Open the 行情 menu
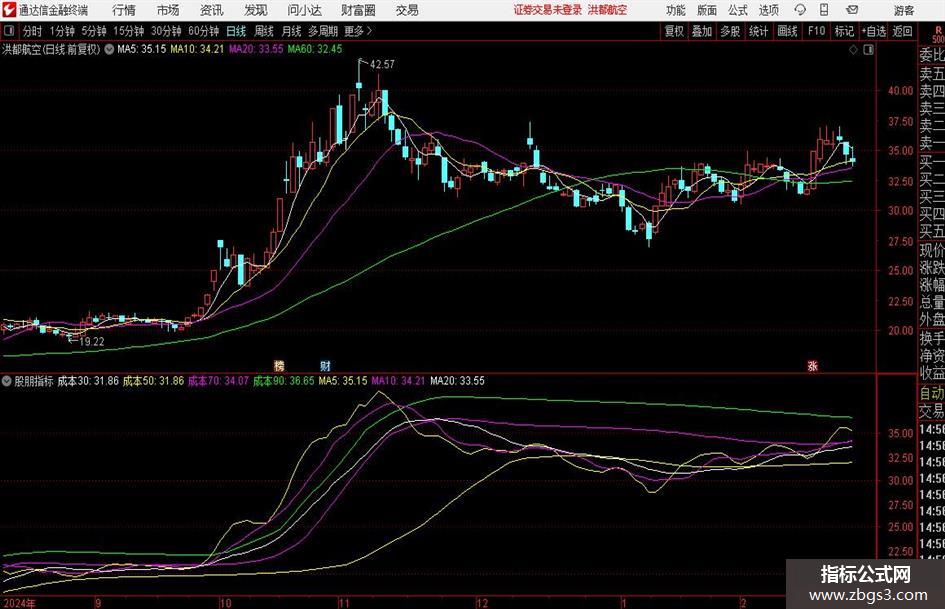This screenshot has height=609, width=945. pos(124,10)
